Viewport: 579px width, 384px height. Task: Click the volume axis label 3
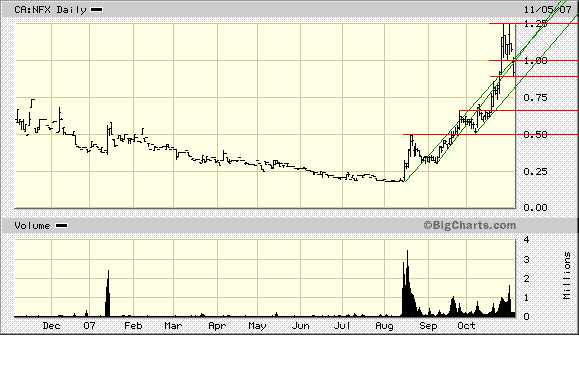(527, 259)
